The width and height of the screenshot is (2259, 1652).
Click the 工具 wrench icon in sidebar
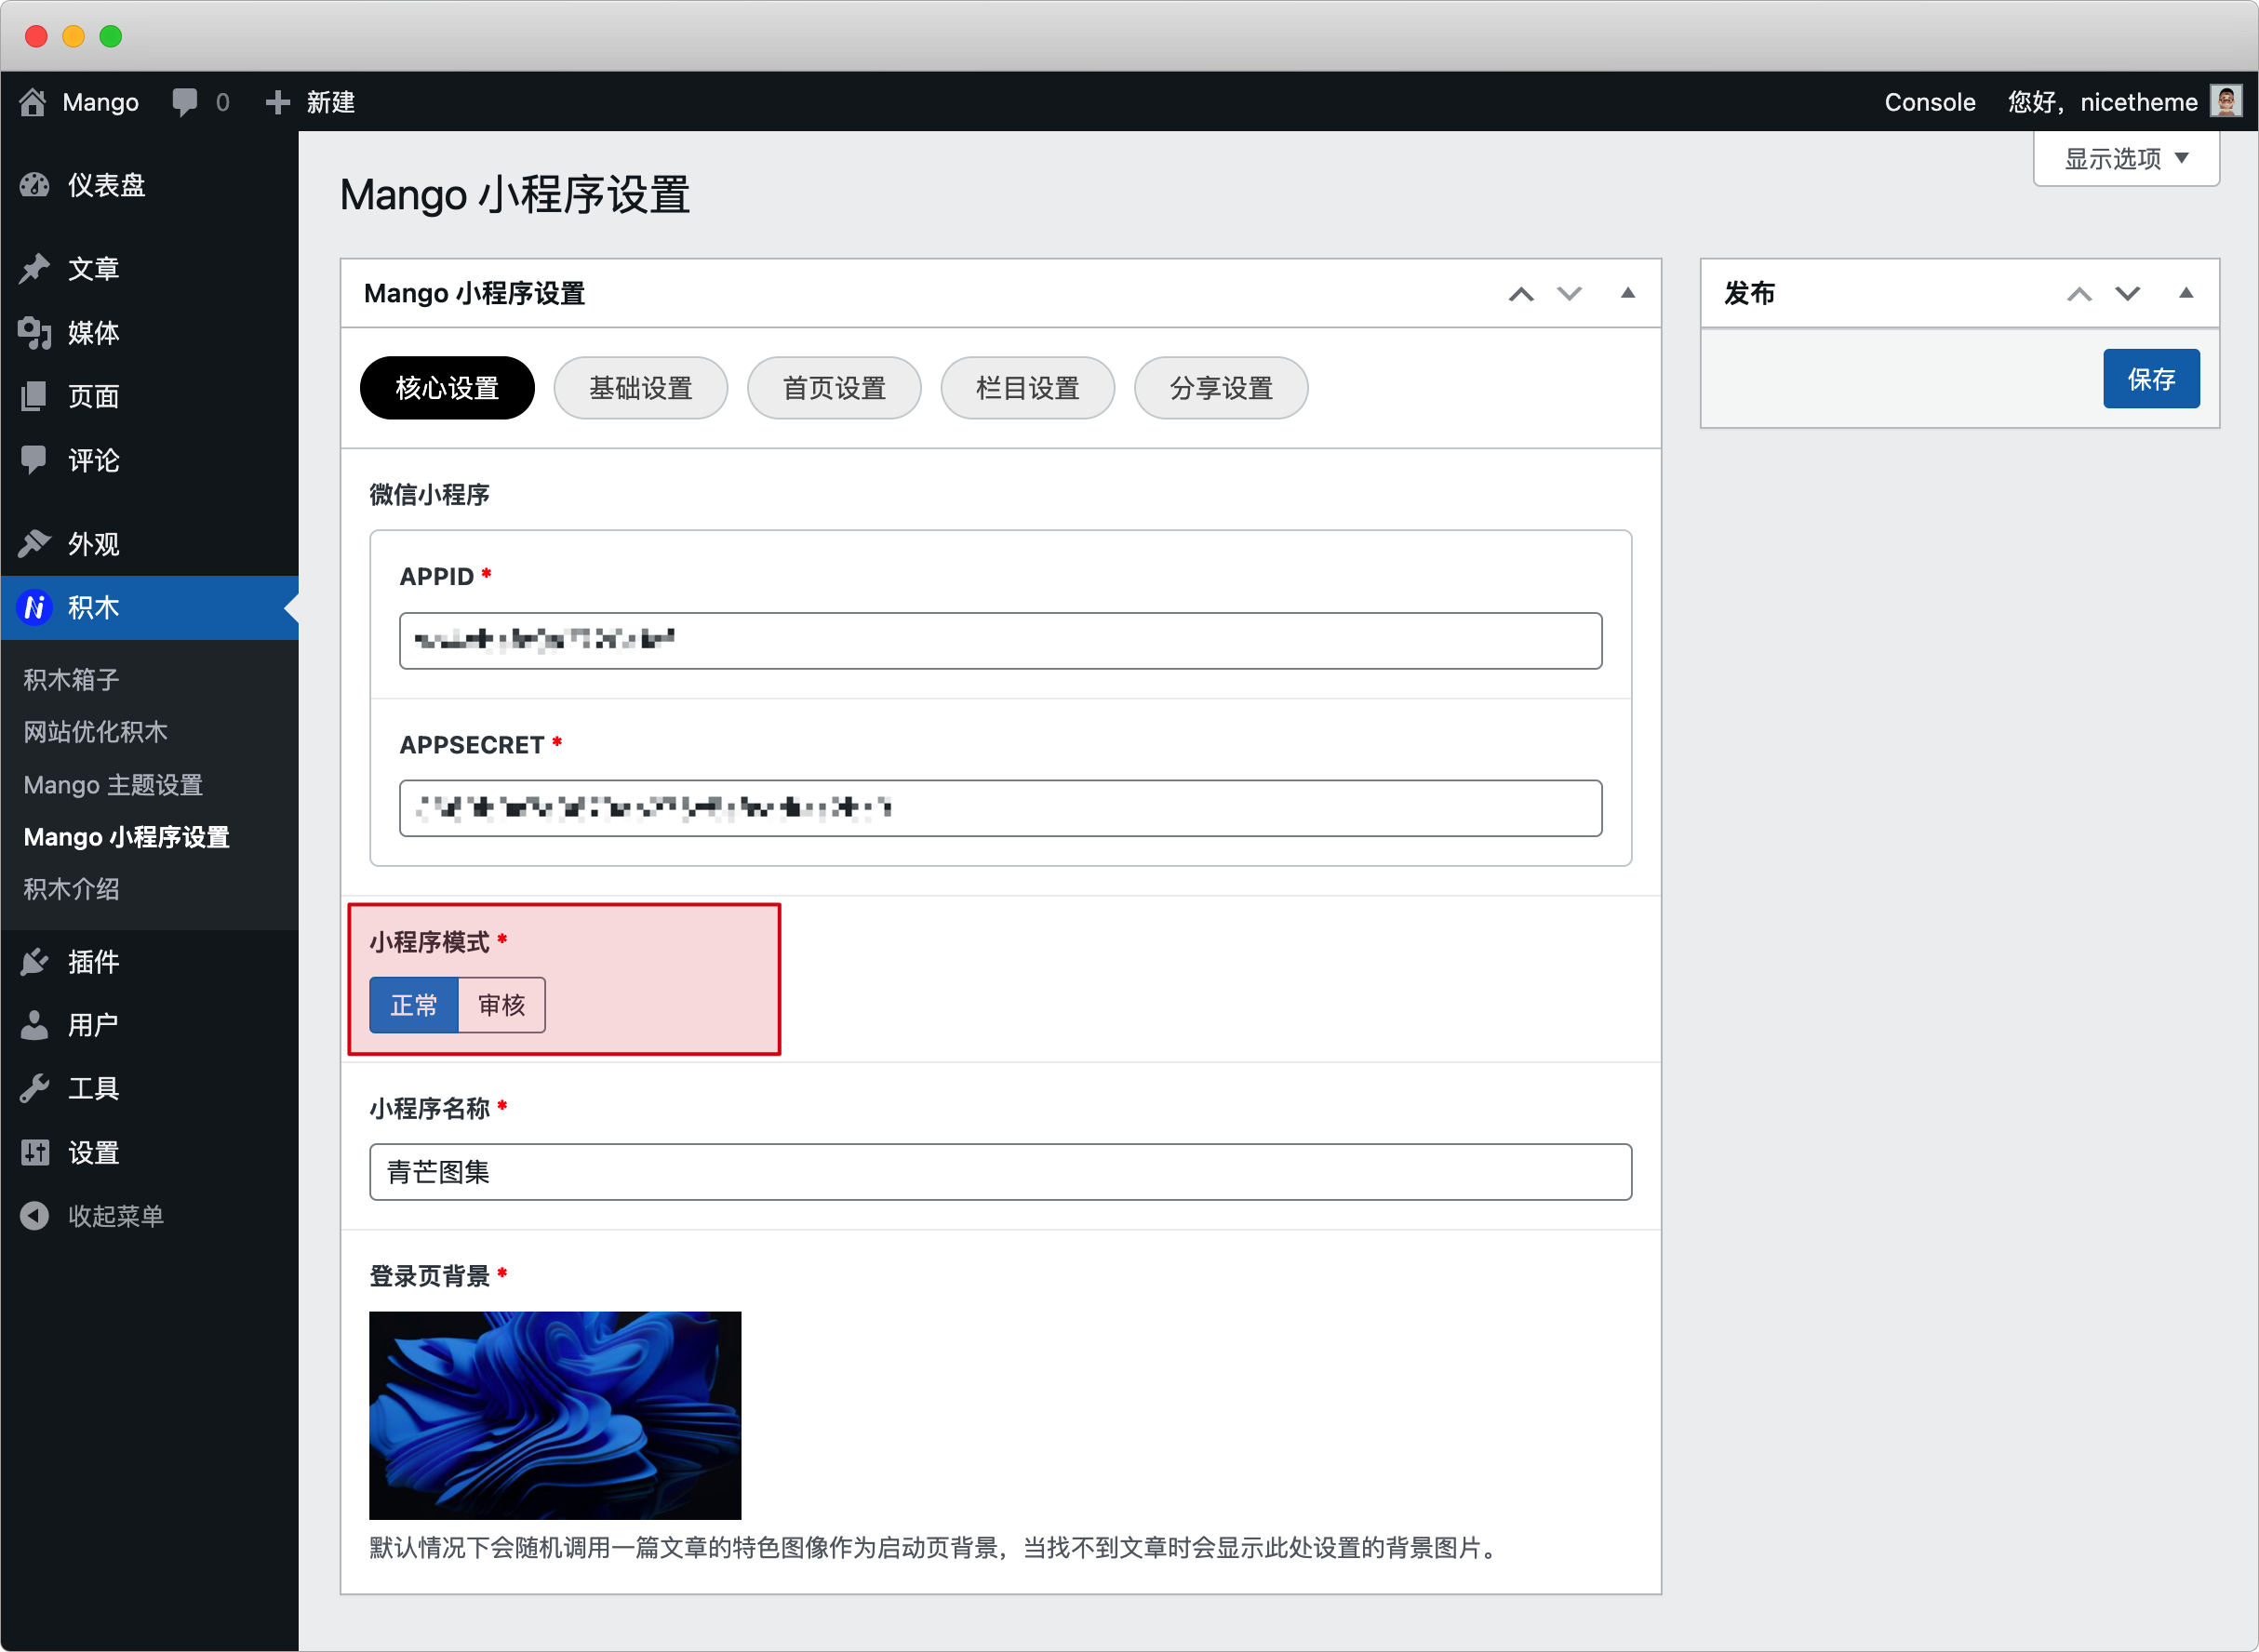click(35, 1088)
